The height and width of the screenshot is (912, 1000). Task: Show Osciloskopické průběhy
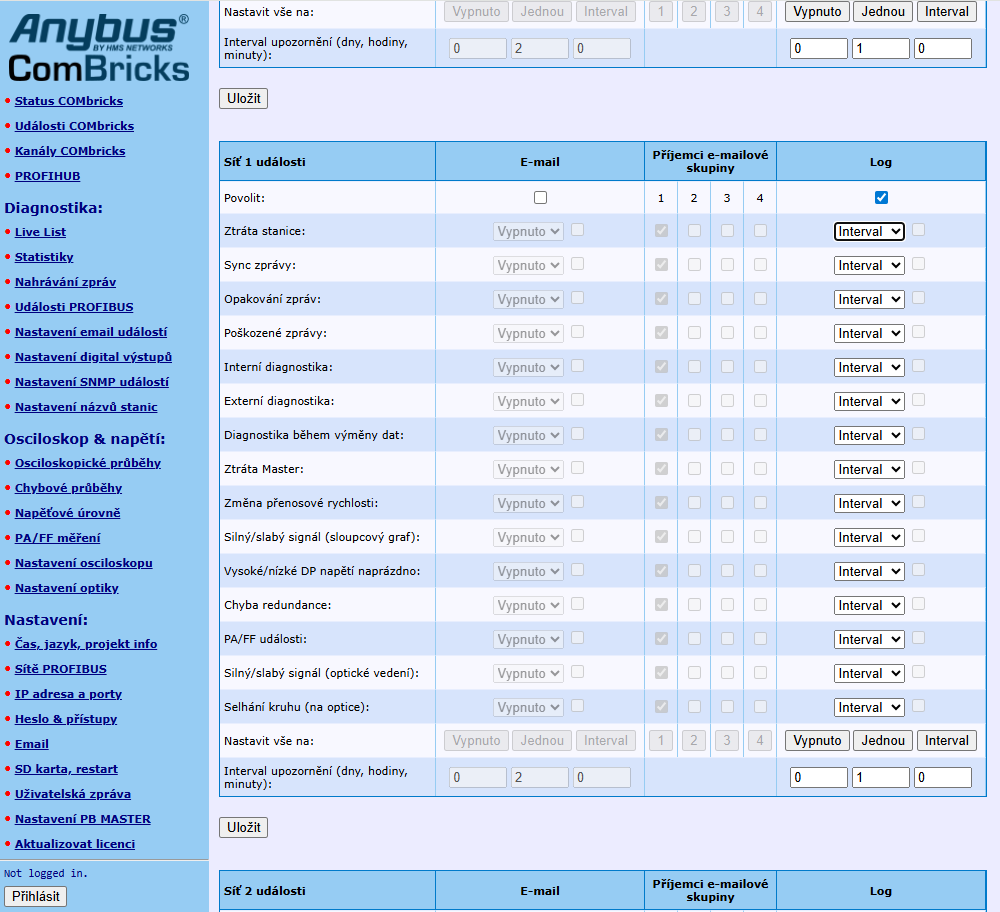88,463
